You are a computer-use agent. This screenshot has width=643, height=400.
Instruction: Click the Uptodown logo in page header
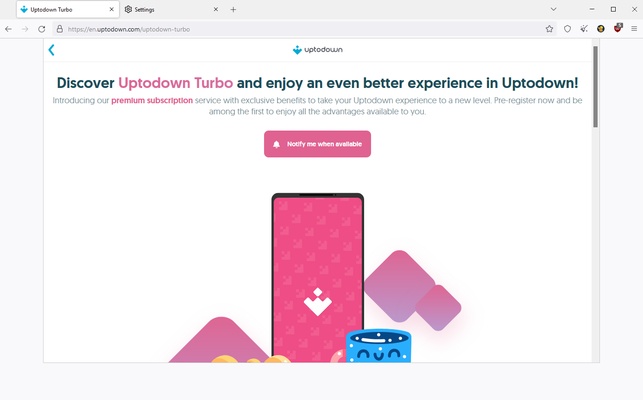(x=318, y=50)
